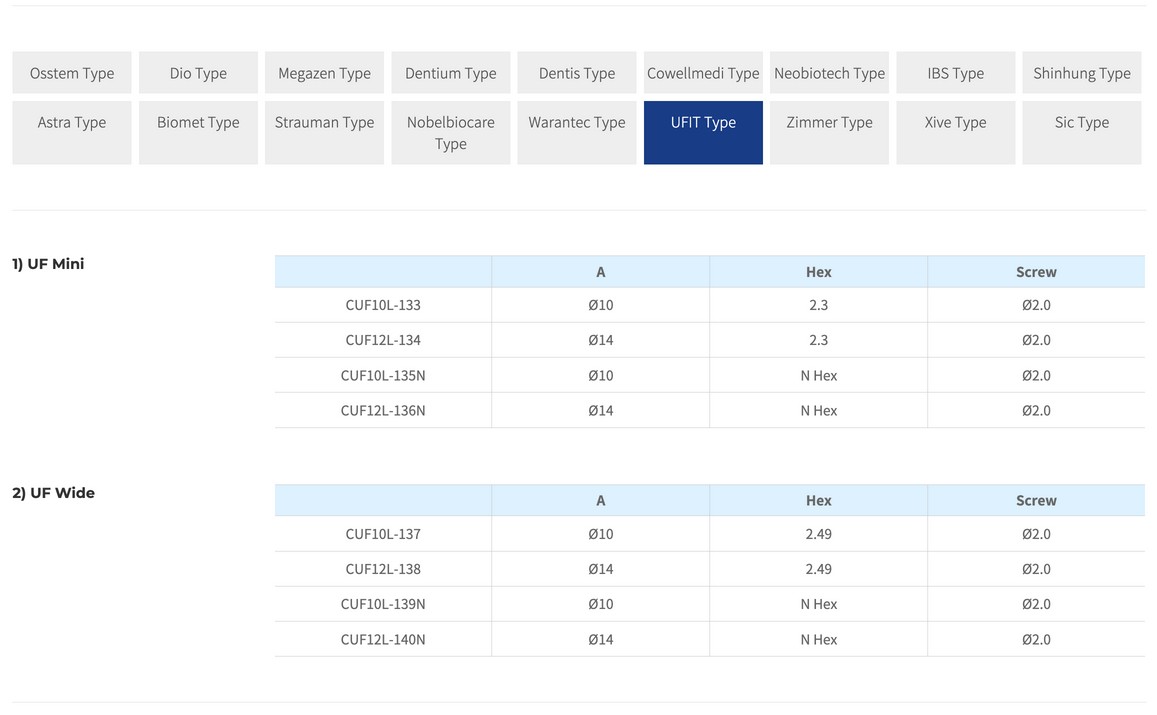1157x715 pixels.
Task: Click product code CUF10L-133 in UF Mini table
Action: [x=383, y=305]
